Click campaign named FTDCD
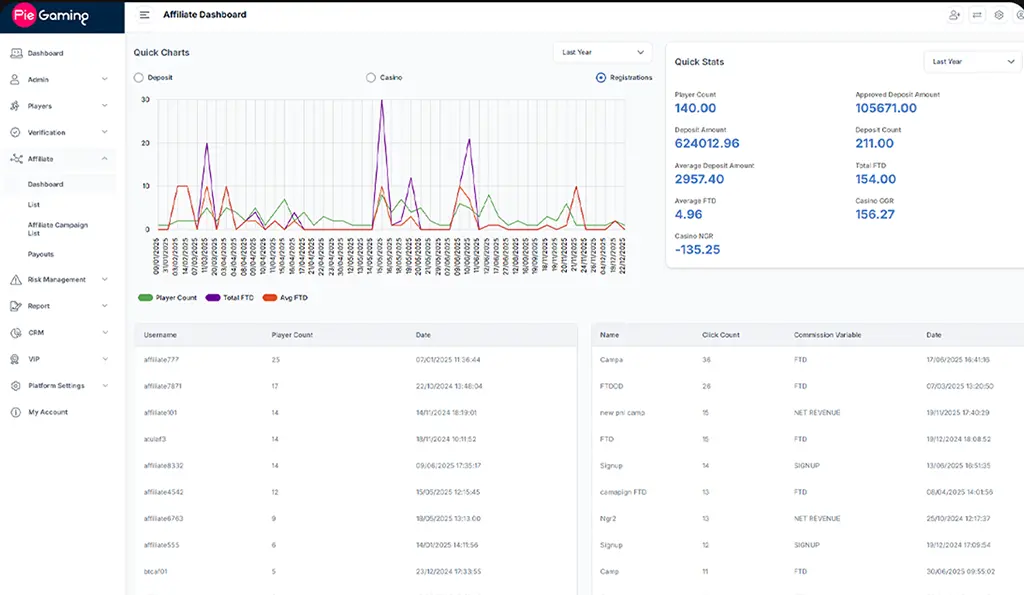The height and width of the screenshot is (595, 1024). (x=611, y=386)
